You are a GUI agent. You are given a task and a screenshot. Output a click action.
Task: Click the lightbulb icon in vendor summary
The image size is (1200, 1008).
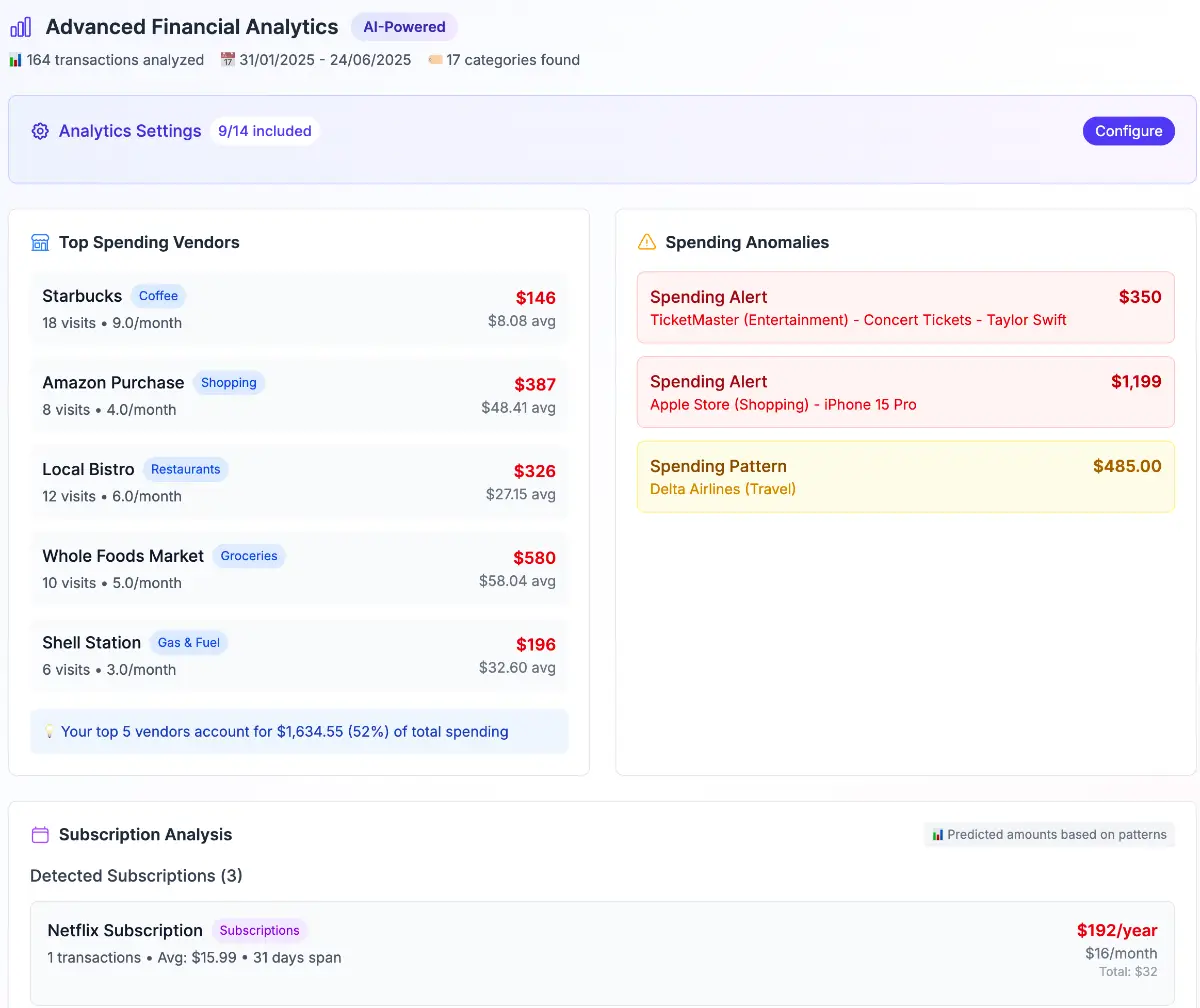click(49, 732)
